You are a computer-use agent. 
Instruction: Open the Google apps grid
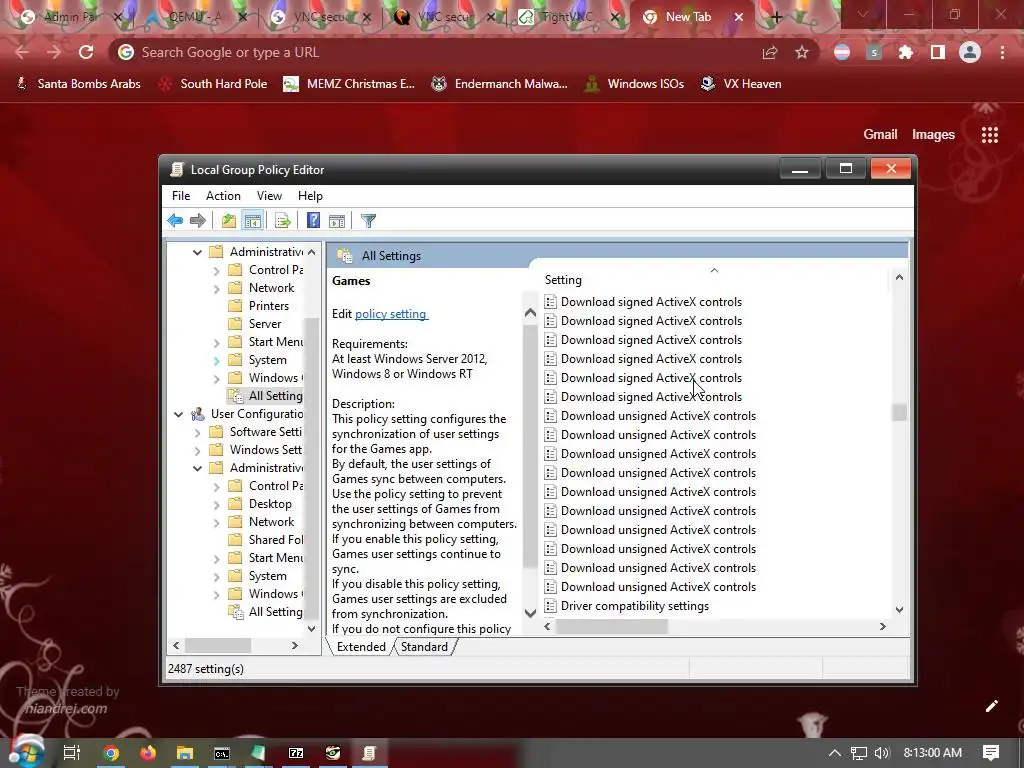tap(990, 135)
